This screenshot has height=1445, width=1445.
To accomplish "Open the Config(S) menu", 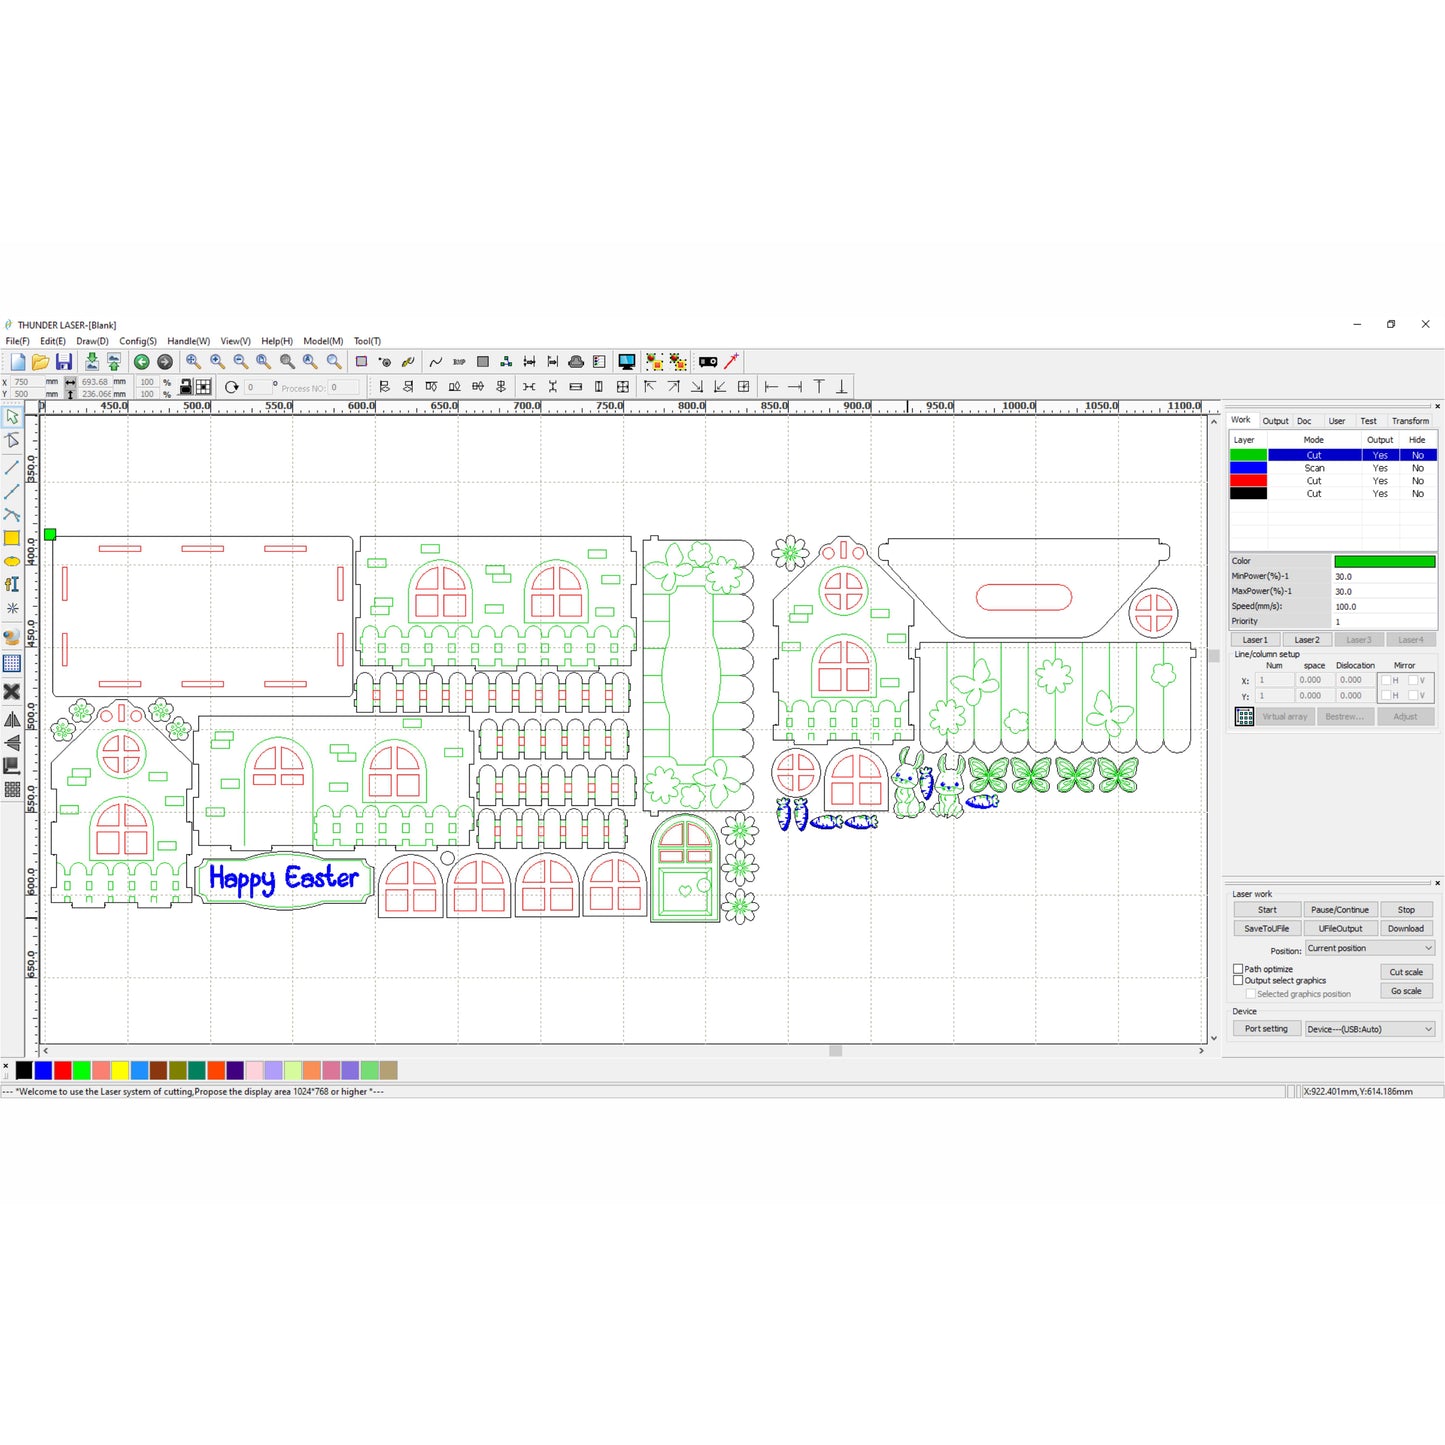I will [138, 341].
